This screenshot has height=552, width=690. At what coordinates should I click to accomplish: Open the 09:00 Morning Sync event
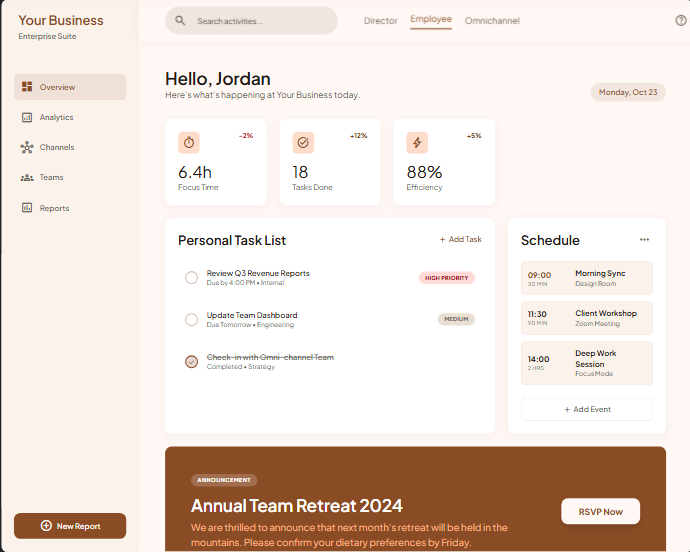point(587,278)
